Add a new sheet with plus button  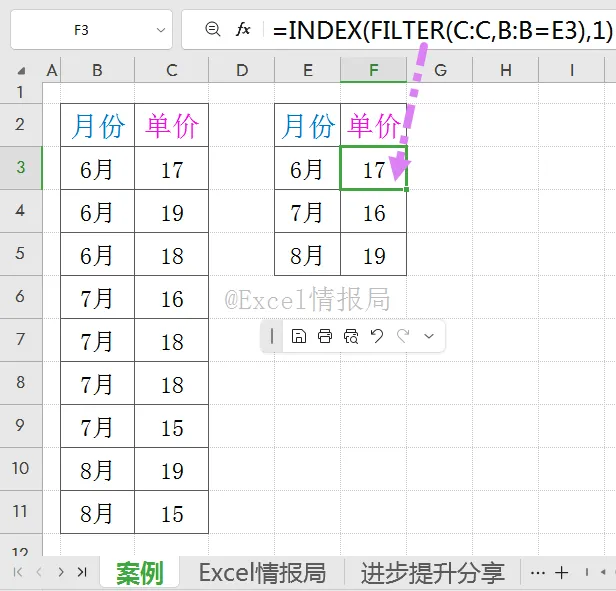[x=562, y=573]
